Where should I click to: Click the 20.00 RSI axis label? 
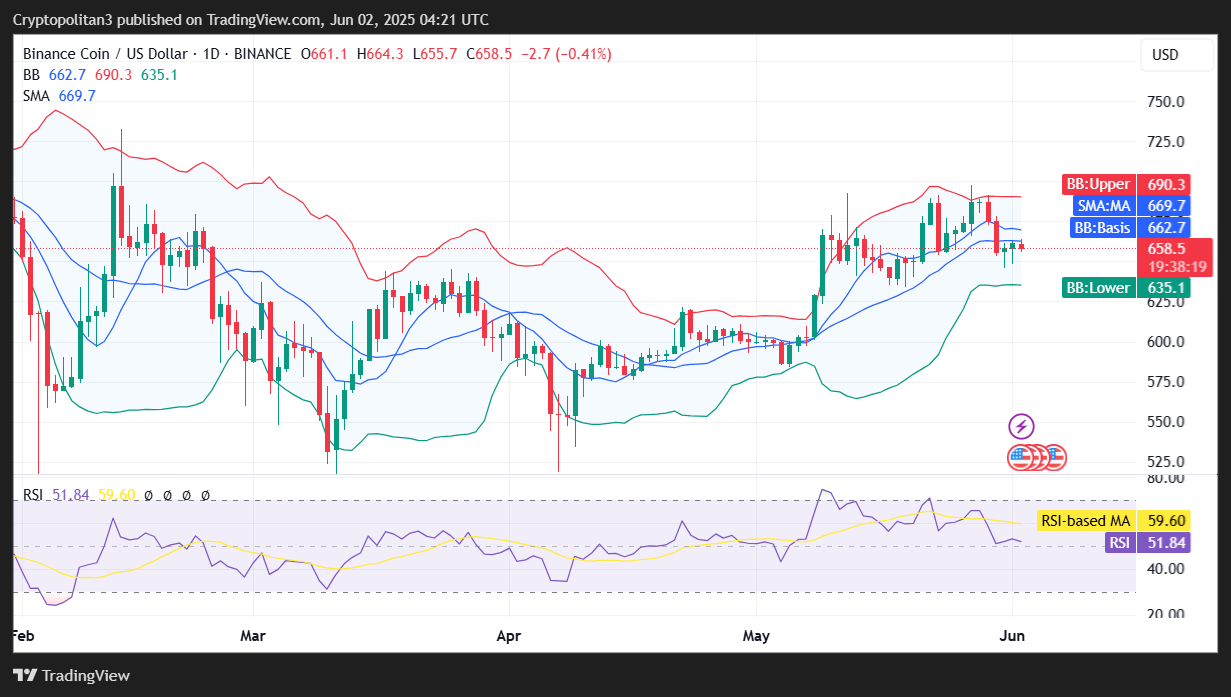pyautogui.click(x=1165, y=614)
